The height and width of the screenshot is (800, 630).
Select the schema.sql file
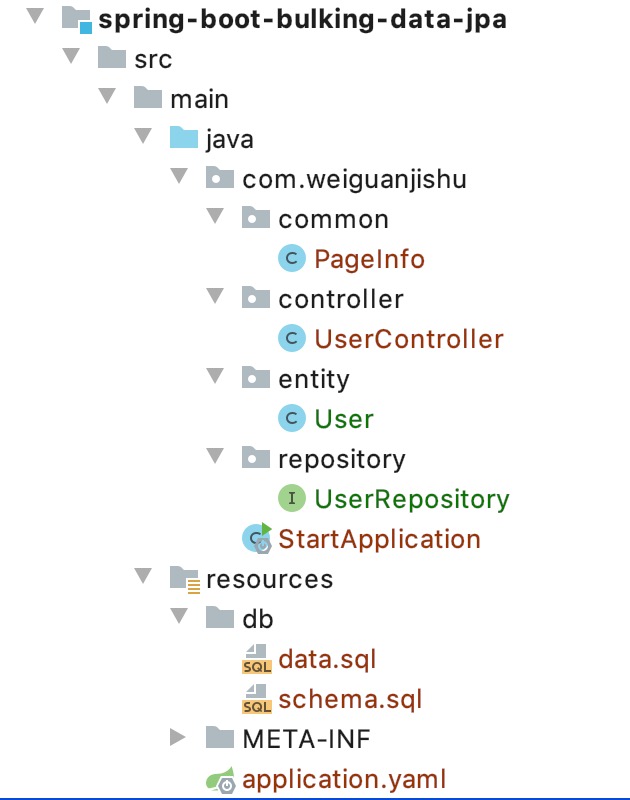tap(350, 699)
